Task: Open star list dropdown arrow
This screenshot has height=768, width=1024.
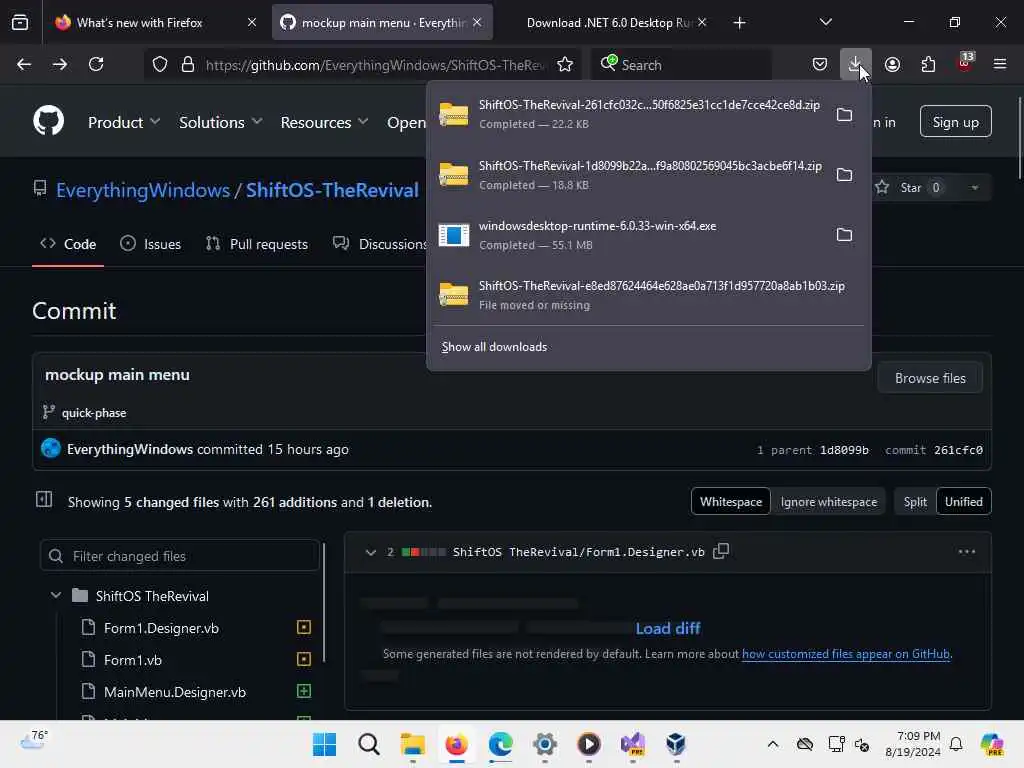Action: 974,188
